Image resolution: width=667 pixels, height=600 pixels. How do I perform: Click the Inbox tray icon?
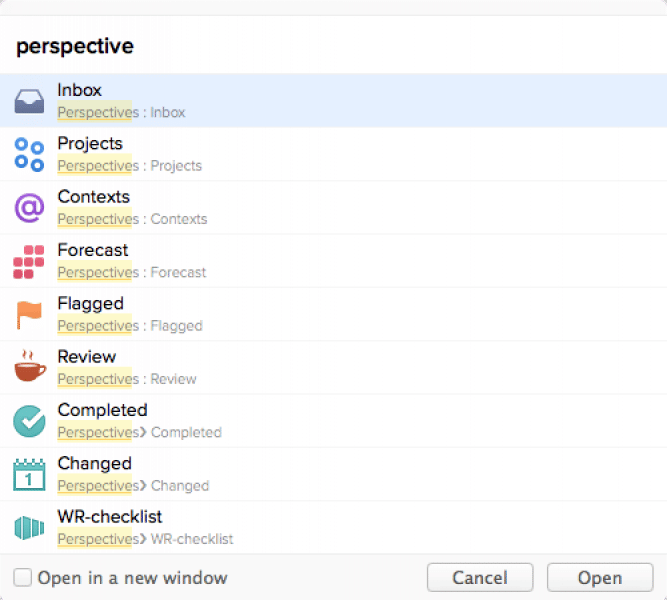pos(29,101)
